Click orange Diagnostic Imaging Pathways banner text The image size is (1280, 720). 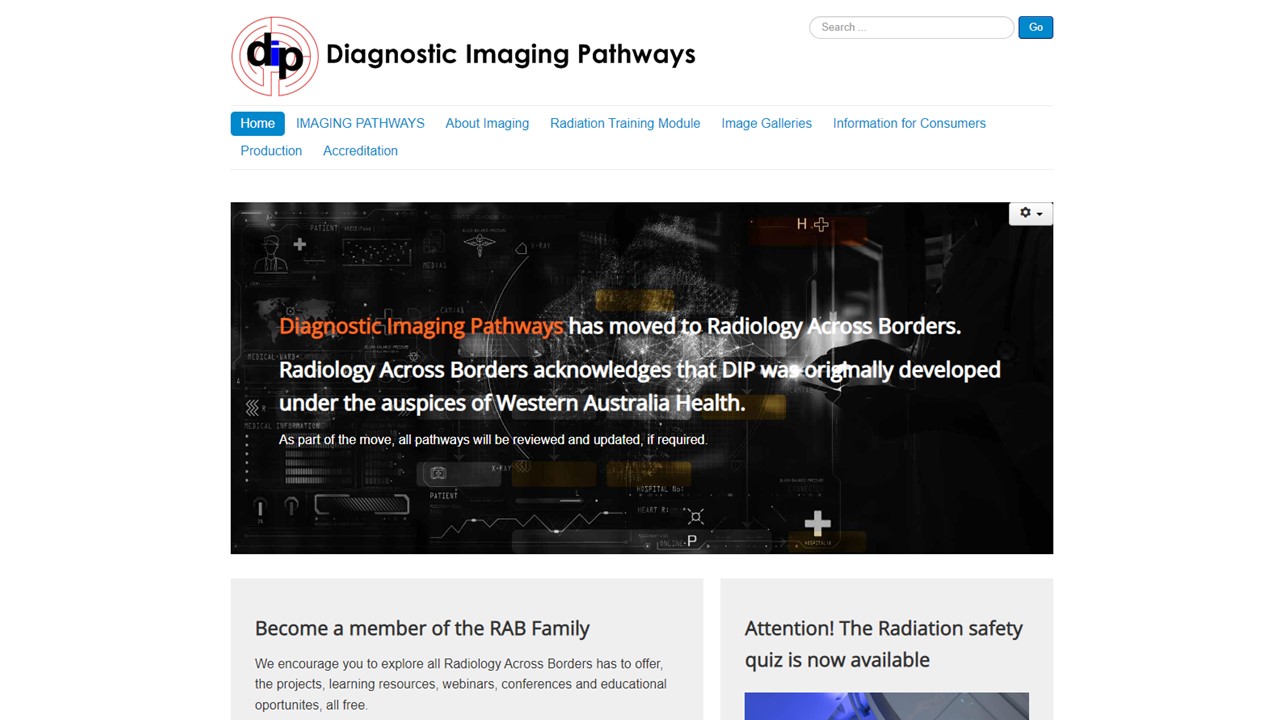pos(421,326)
